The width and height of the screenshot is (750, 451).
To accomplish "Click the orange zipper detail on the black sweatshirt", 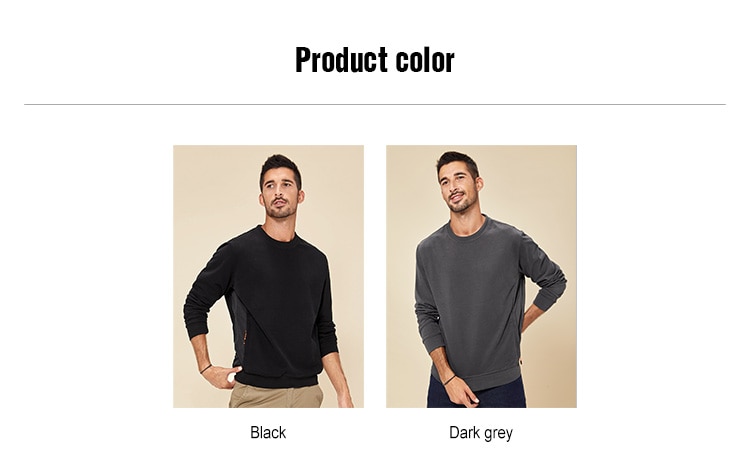I will pyautogui.click(x=246, y=338).
